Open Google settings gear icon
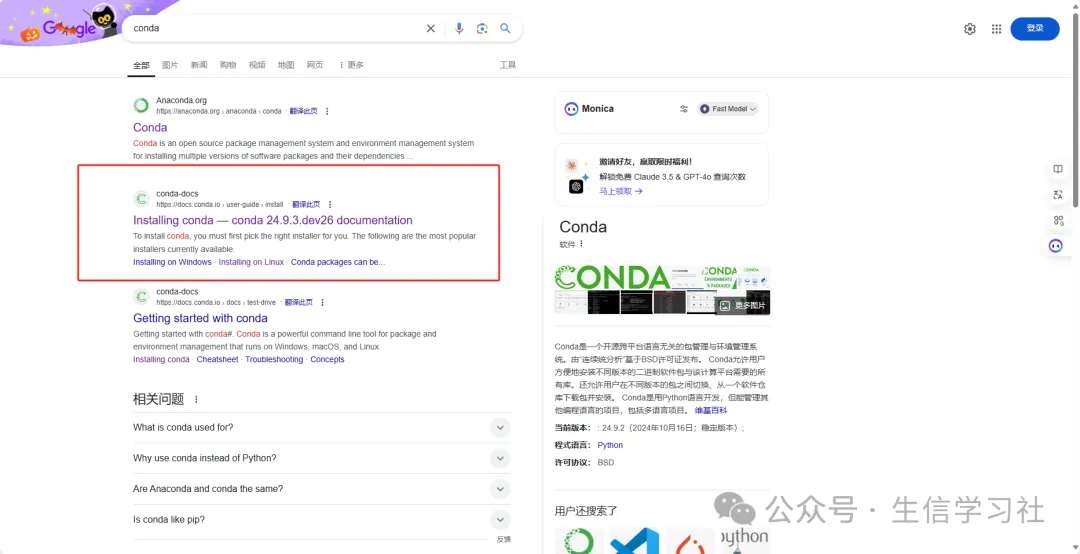The height and width of the screenshot is (554, 1080). tap(970, 28)
